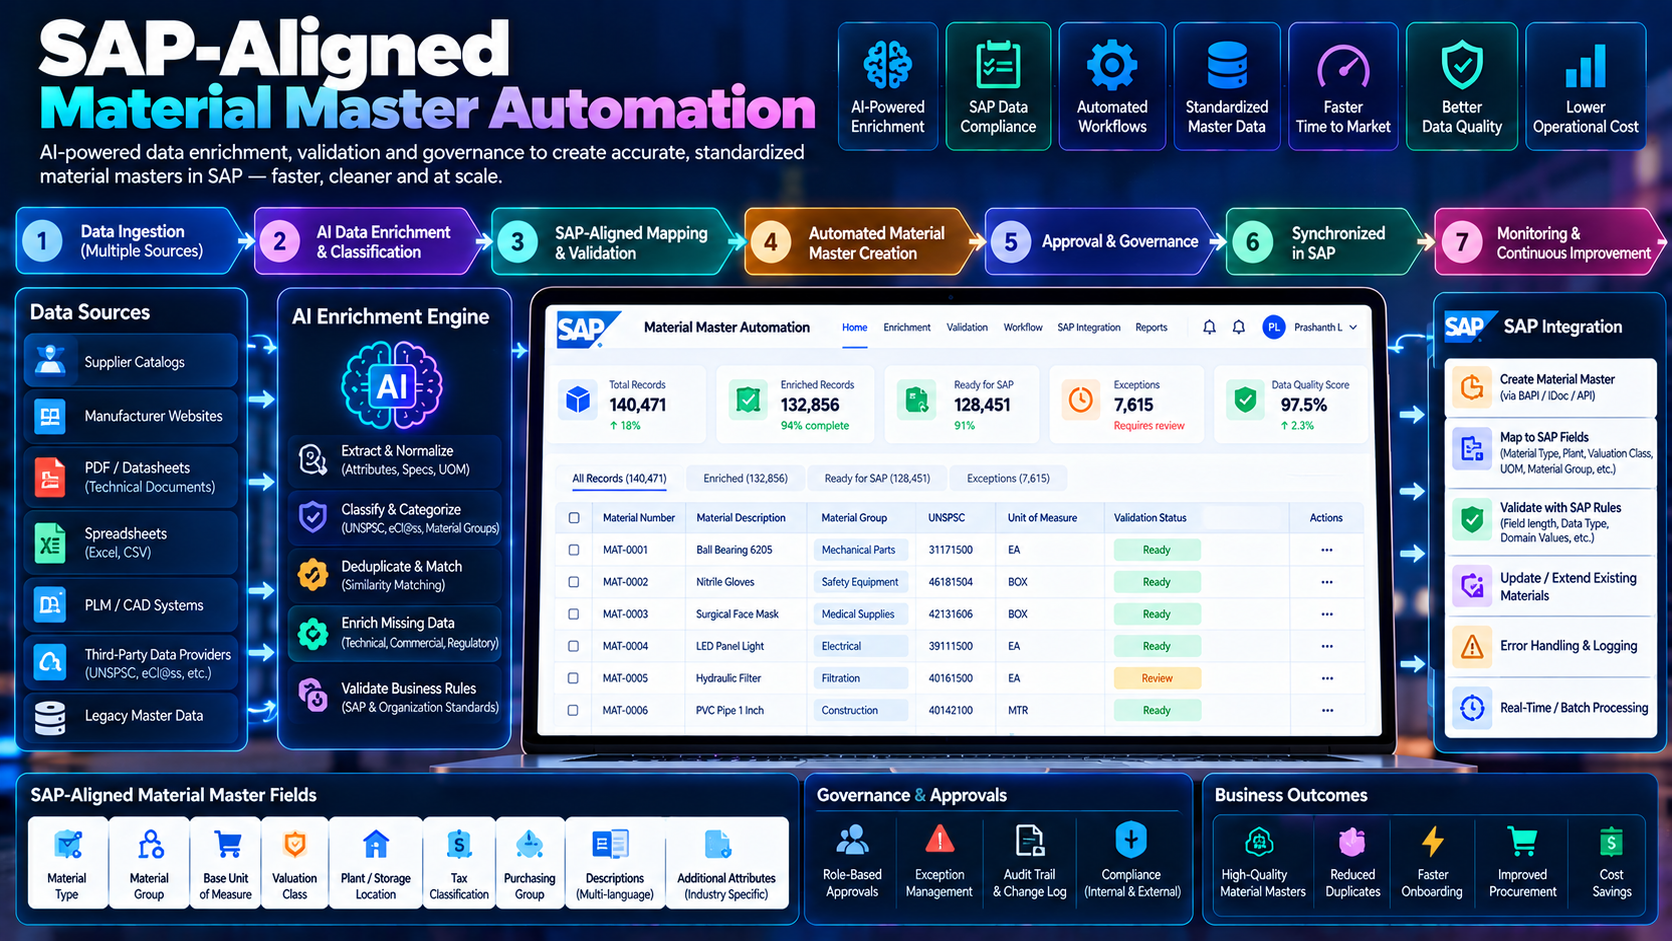This screenshot has height=941, width=1672.
Task: Open the Enrichment menu item
Action: pos(907,327)
